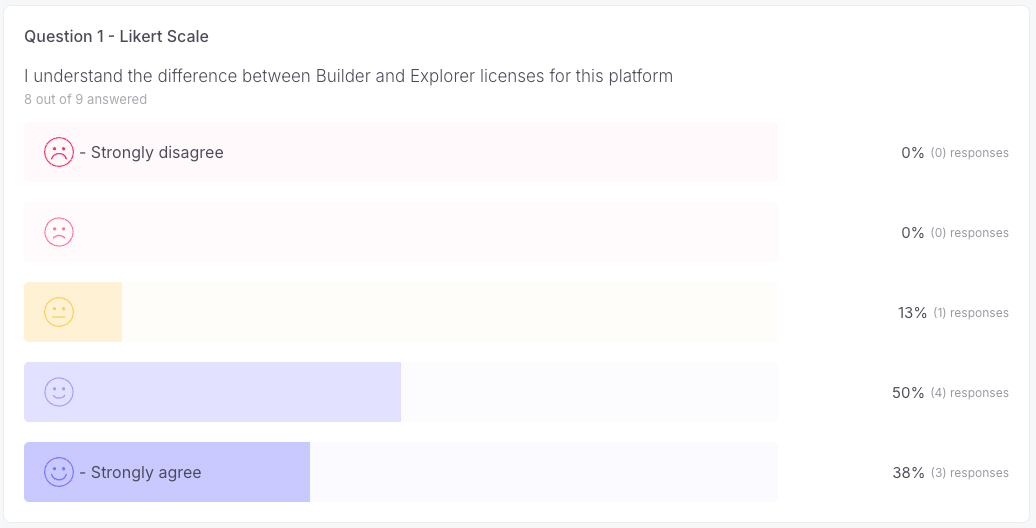Click the pink slightly sad face icon
The height and width of the screenshot is (528, 1036).
pos(59,232)
